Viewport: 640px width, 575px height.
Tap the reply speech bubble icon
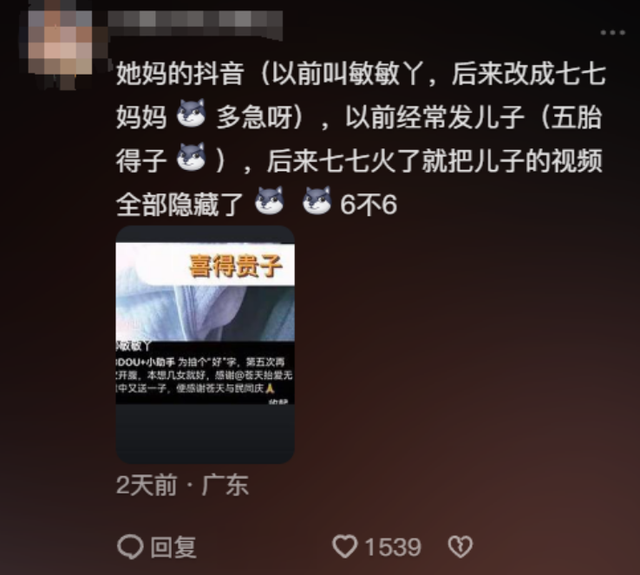pos(130,546)
